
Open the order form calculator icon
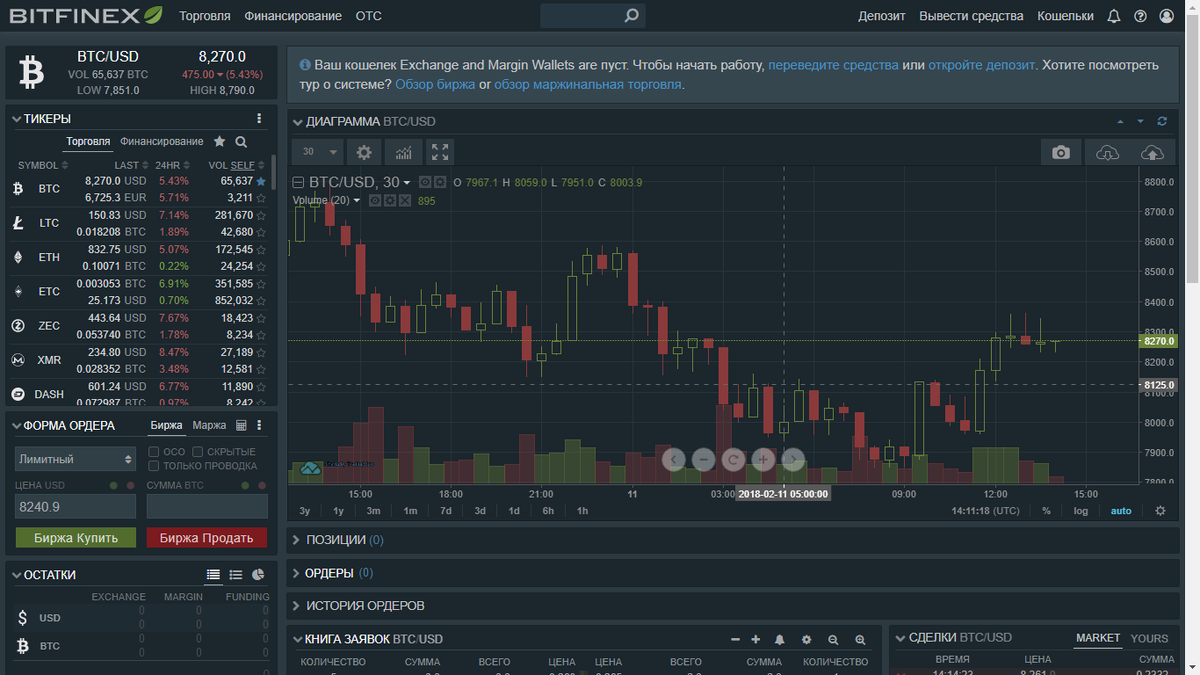241,425
